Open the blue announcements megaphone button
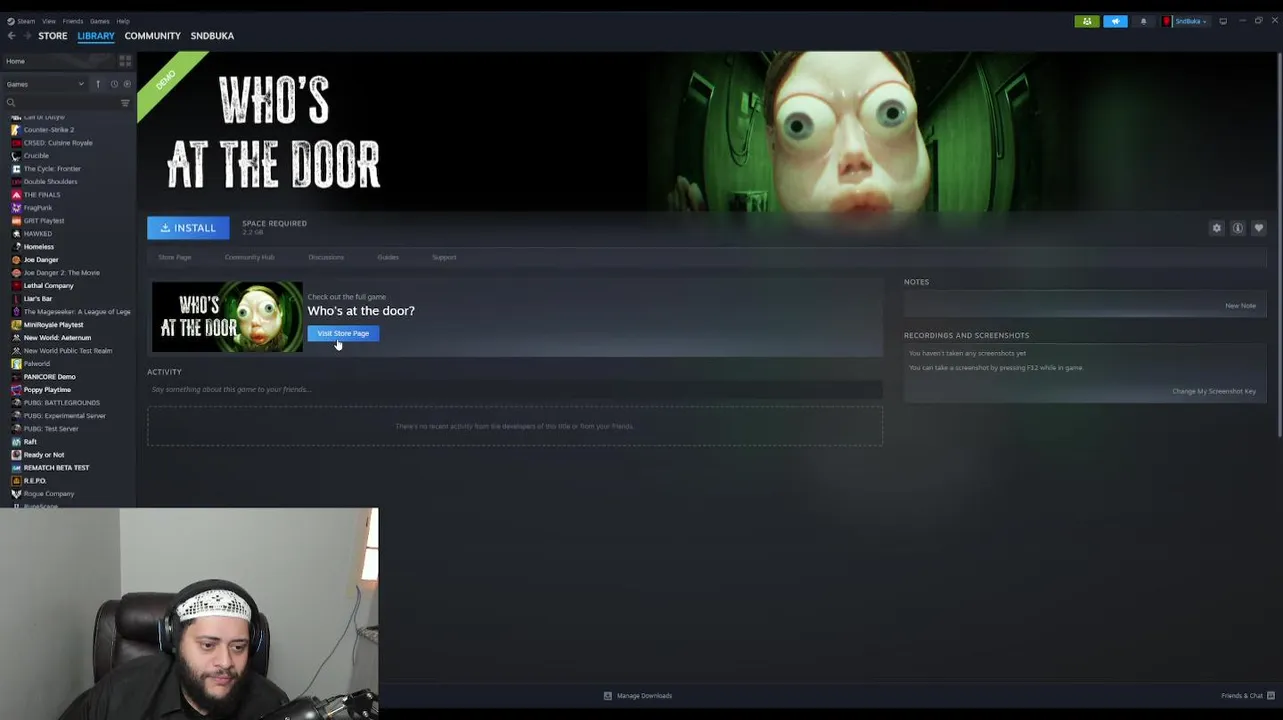The width and height of the screenshot is (1283, 720). [x=1115, y=21]
